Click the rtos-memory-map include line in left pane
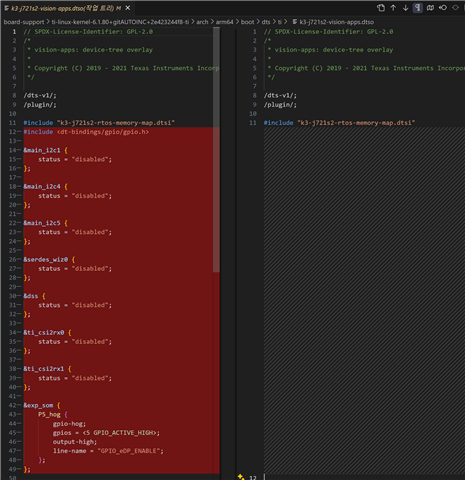Viewport: 465px width, 480px height. tap(99, 123)
